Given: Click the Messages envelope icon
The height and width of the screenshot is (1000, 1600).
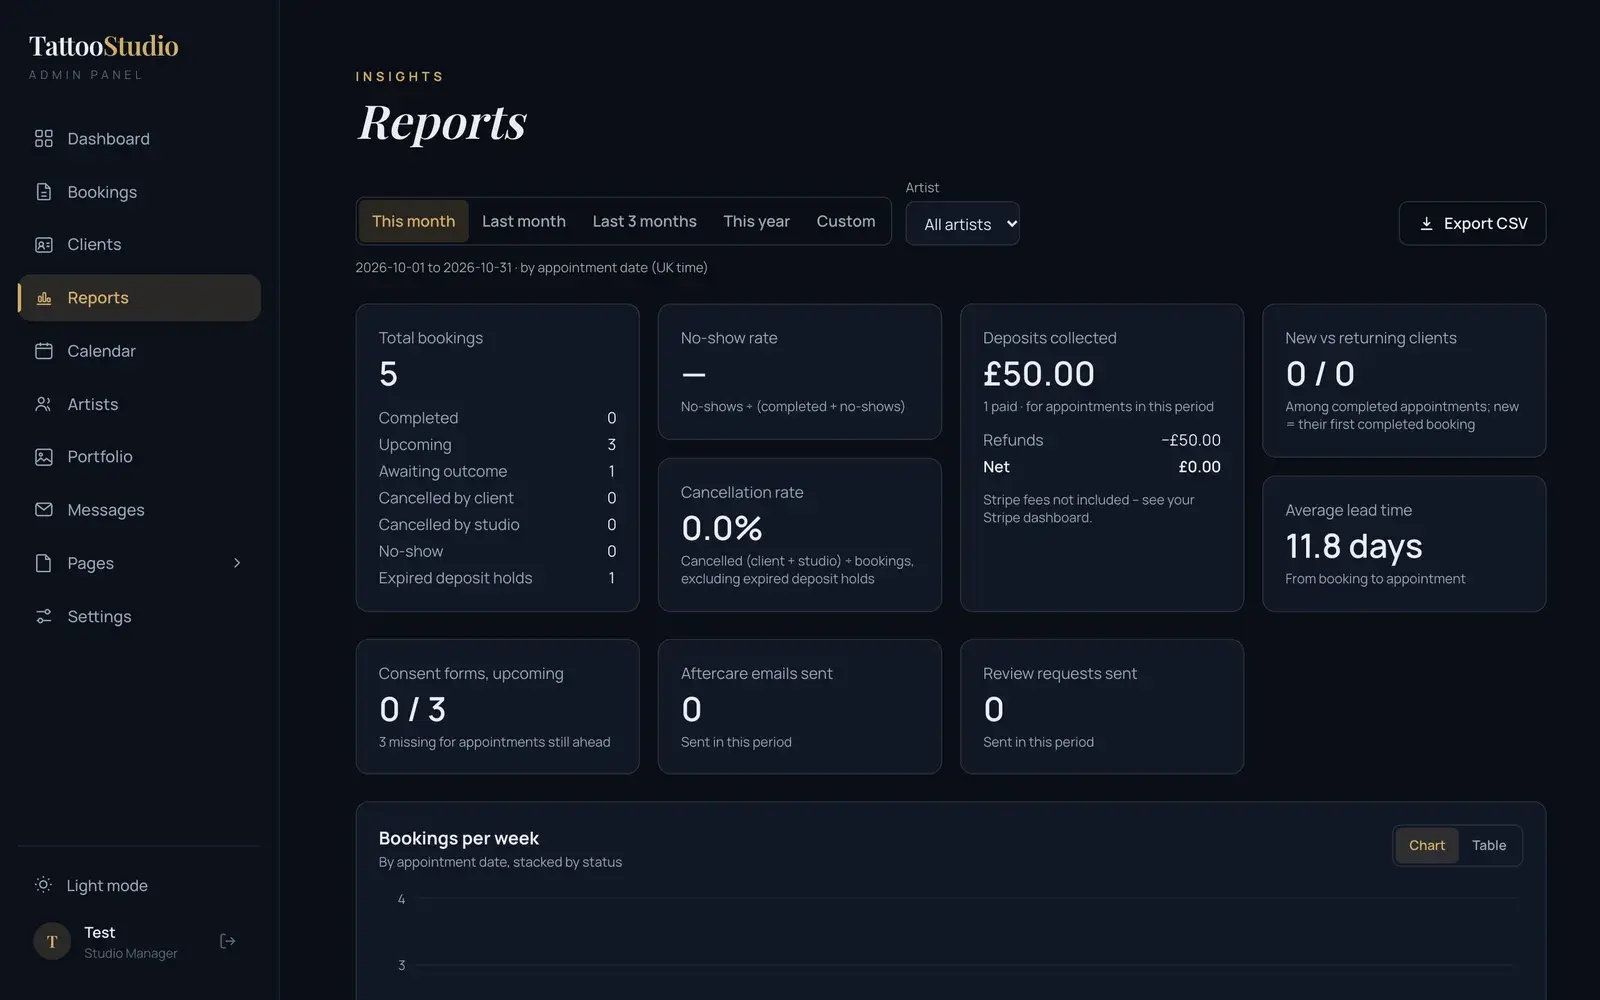Looking at the screenshot, I should (x=43, y=510).
